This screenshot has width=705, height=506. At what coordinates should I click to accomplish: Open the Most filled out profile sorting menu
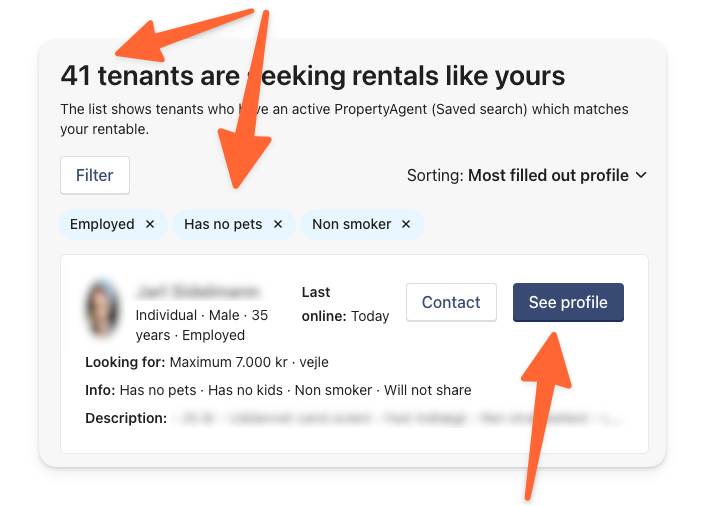tap(548, 175)
